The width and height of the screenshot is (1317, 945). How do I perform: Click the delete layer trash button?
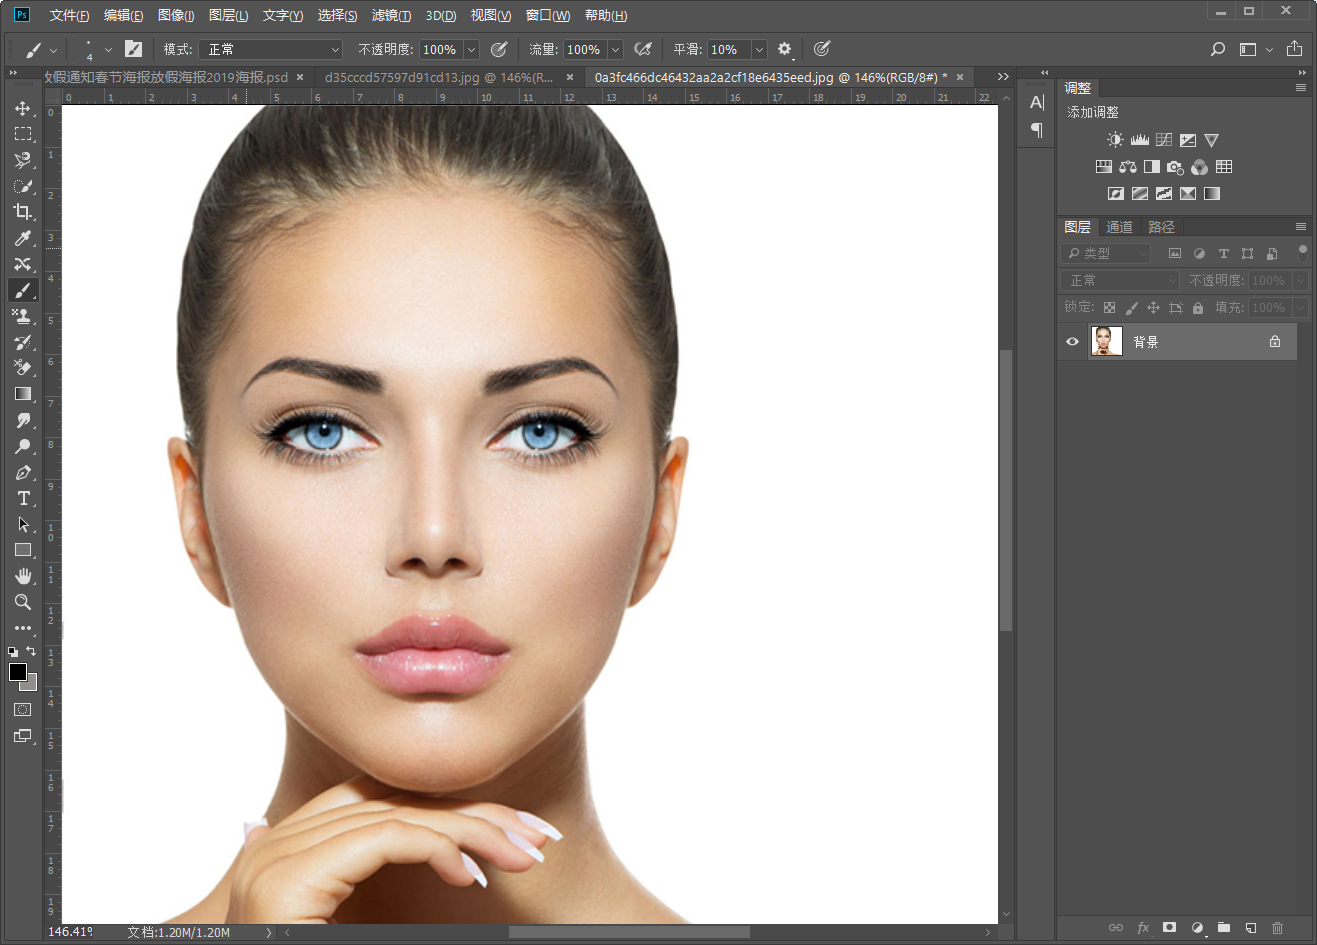(x=1277, y=927)
